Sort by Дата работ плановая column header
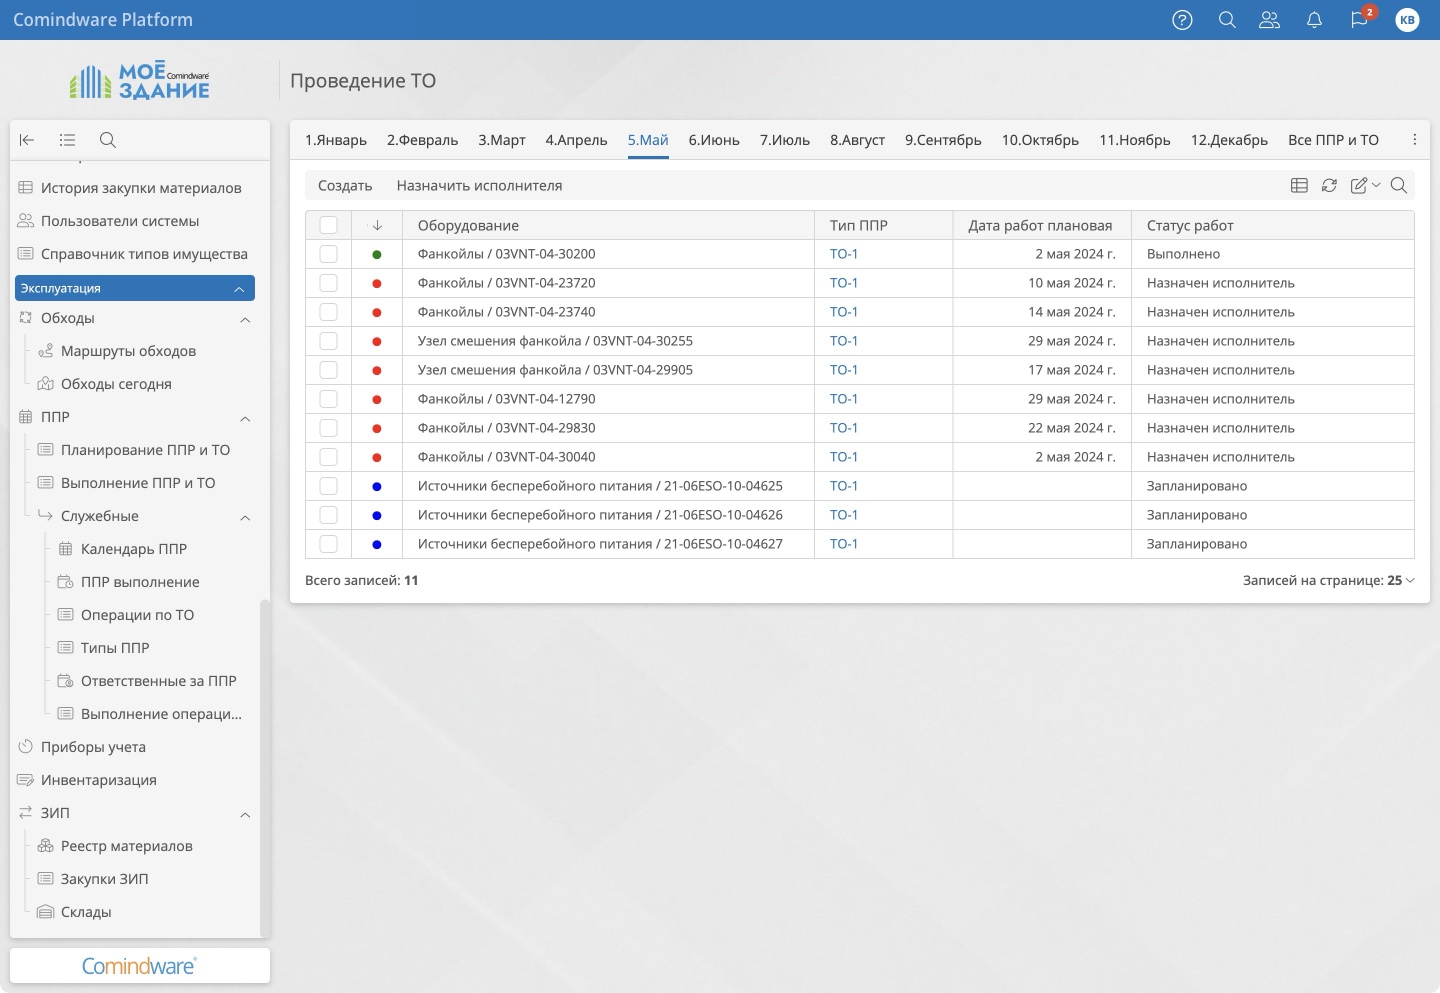Screen dimensions: 1440x993 point(1040,226)
